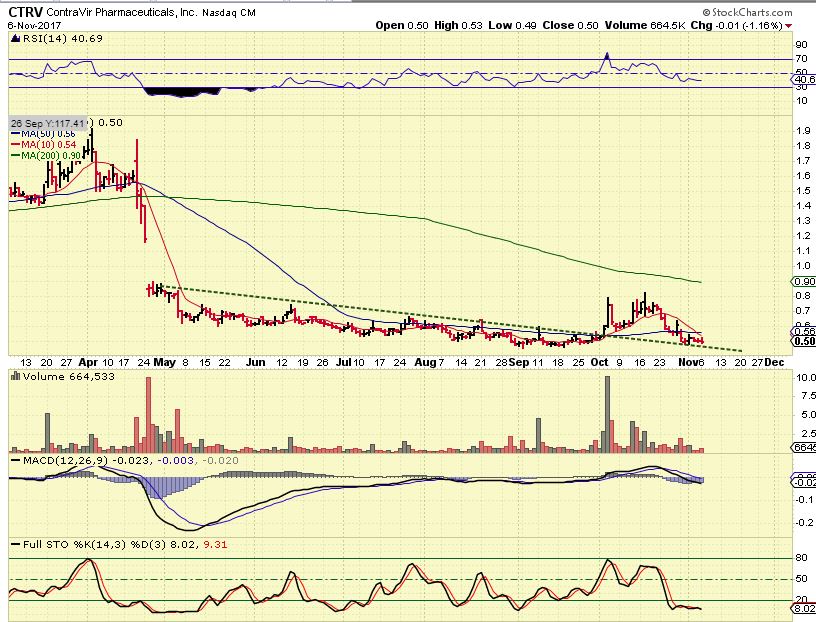Click the 8.02 stochastic value tag

(804, 608)
